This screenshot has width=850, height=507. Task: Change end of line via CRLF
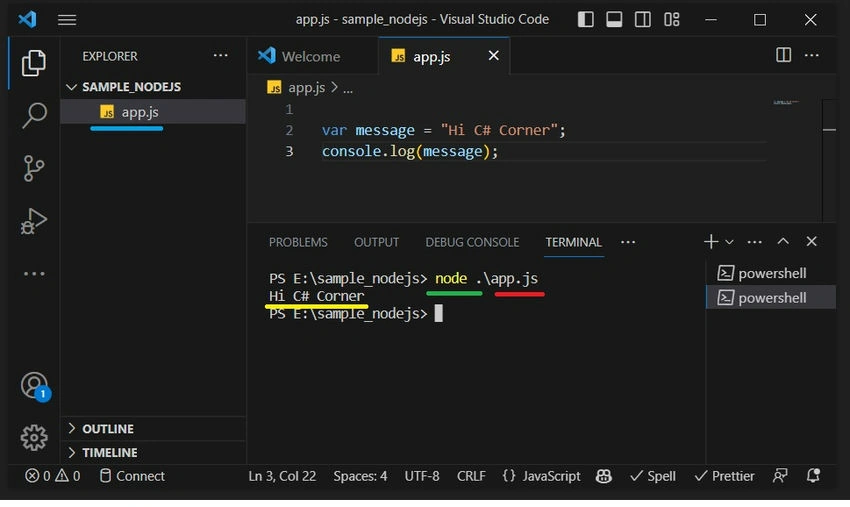pyautogui.click(x=471, y=476)
